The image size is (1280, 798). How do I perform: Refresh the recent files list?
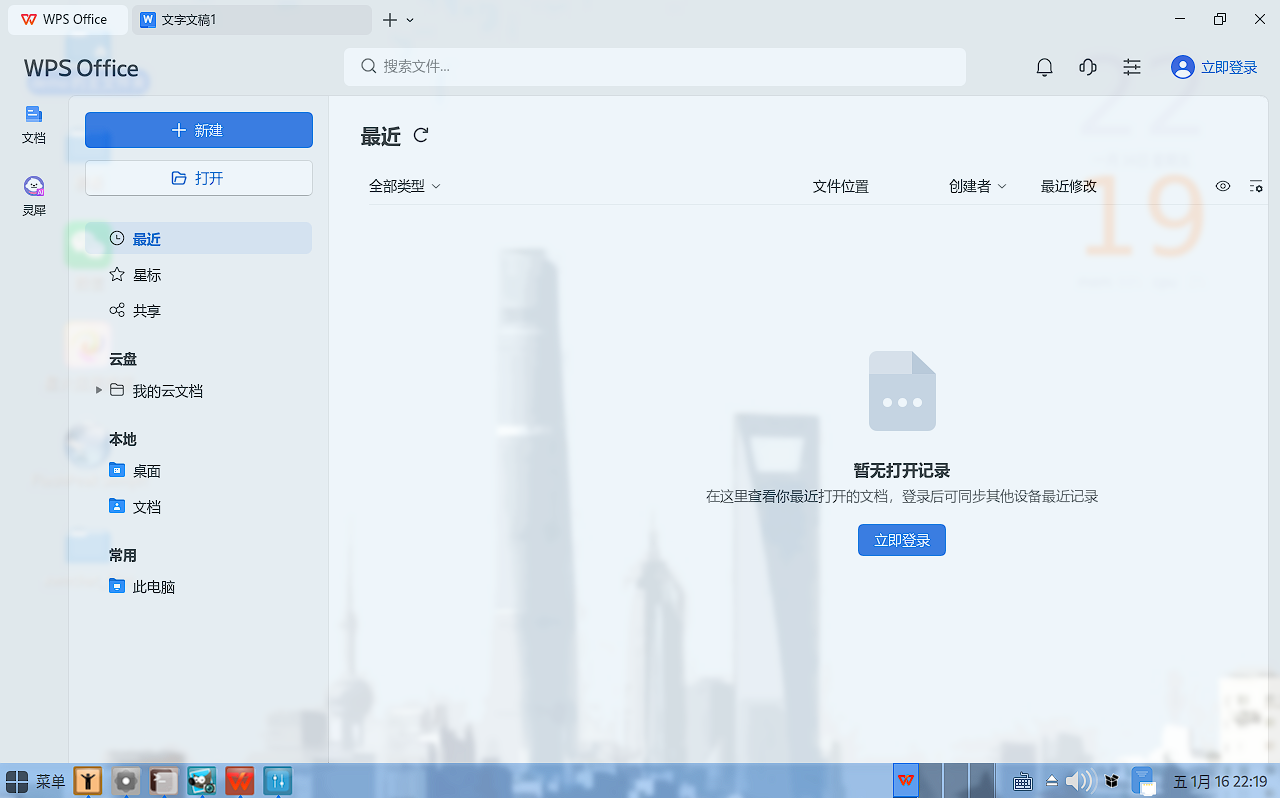421,135
